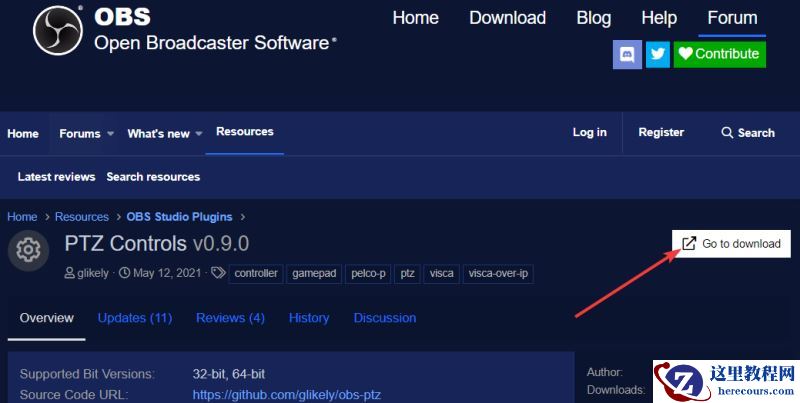Select the visca-over-ip tag
The width and height of the screenshot is (800, 403).
(498, 273)
